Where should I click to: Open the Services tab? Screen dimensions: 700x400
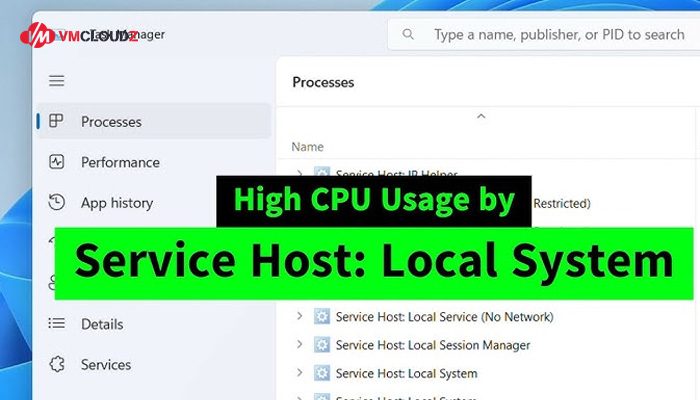click(x=154, y=365)
